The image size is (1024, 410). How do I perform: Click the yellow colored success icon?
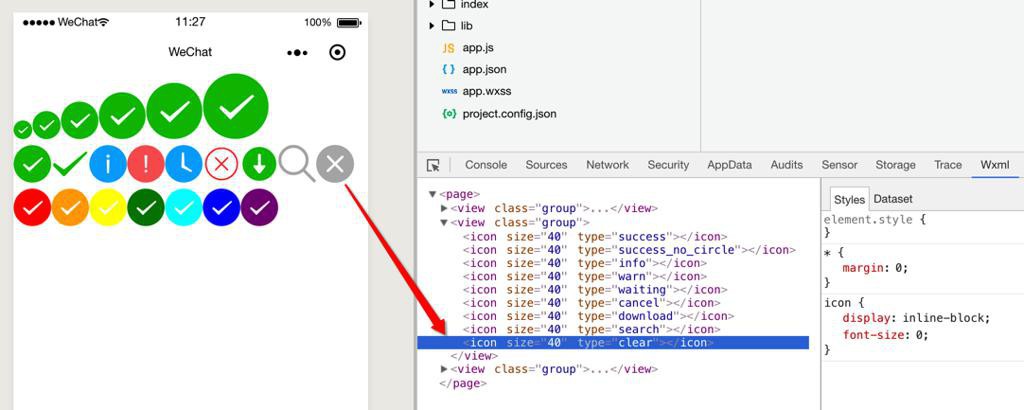108,208
